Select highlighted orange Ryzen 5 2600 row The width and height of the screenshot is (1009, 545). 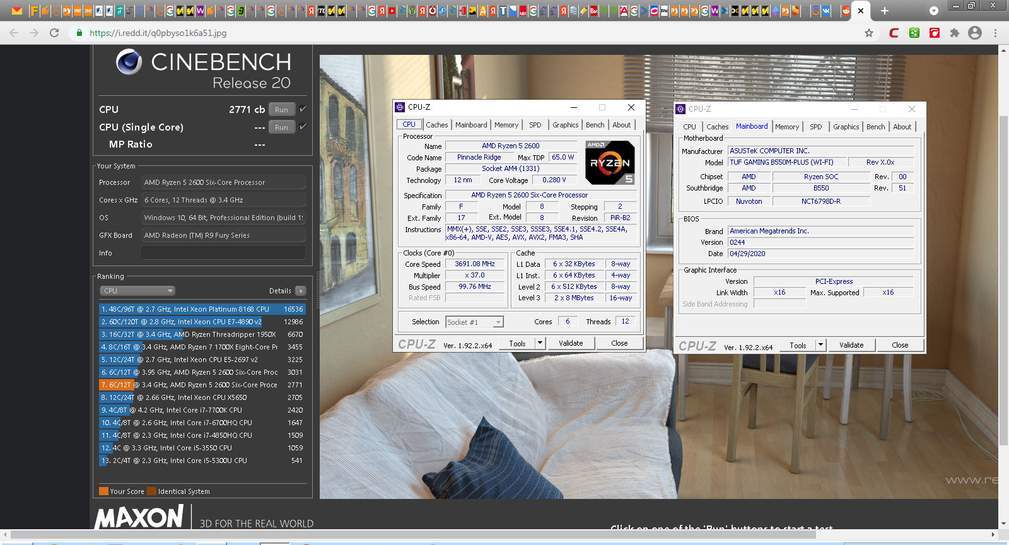(x=202, y=385)
